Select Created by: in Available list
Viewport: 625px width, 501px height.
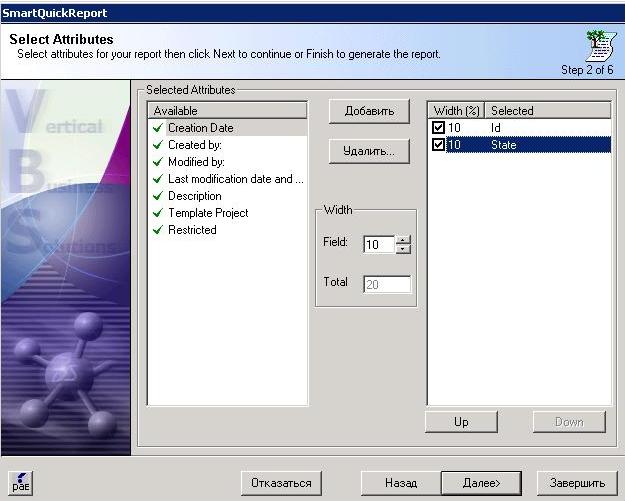[228, 145]
